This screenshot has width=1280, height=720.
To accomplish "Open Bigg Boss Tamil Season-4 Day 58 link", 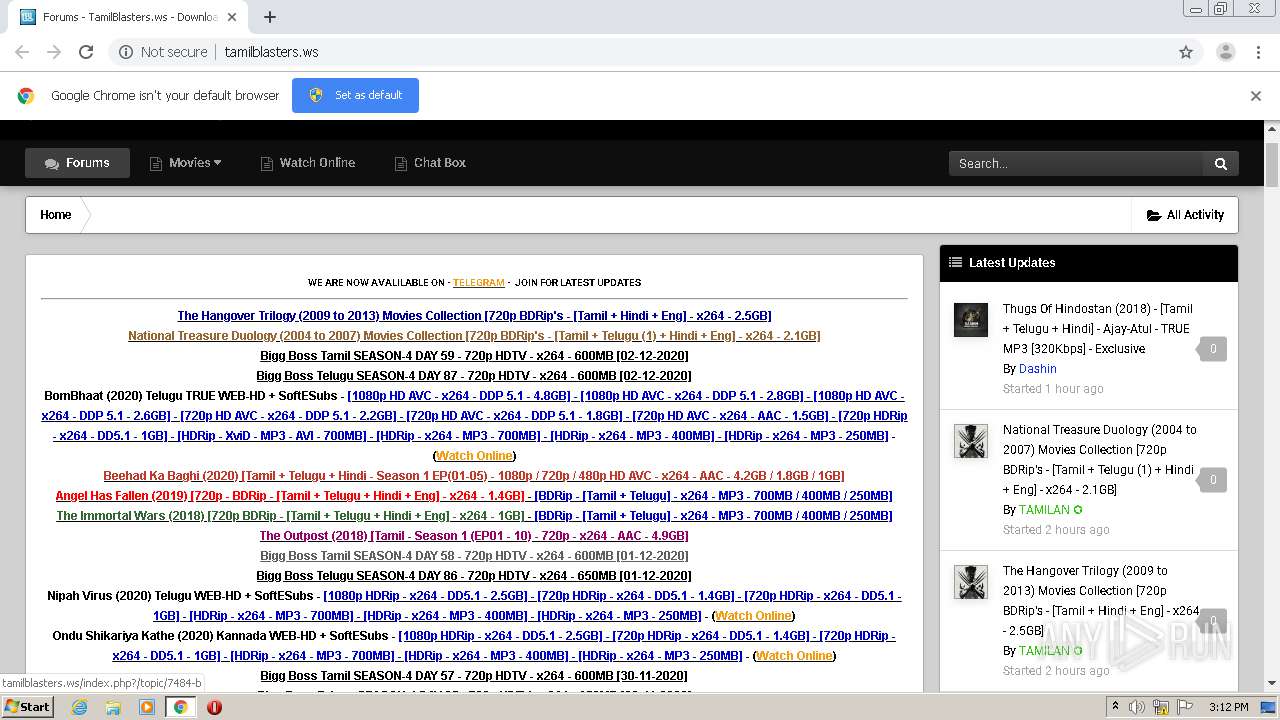I will tap(474, 556).
